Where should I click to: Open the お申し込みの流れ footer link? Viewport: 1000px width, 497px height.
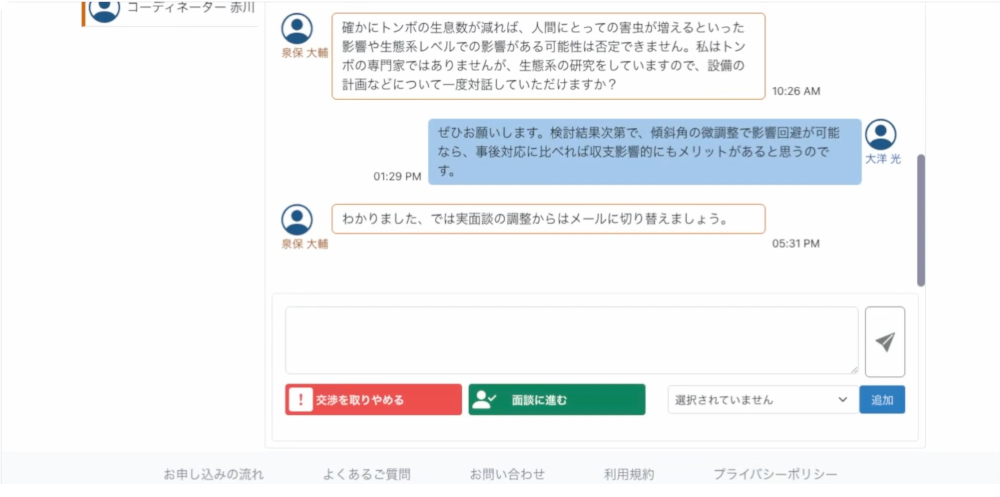click(x=214, y=475)
